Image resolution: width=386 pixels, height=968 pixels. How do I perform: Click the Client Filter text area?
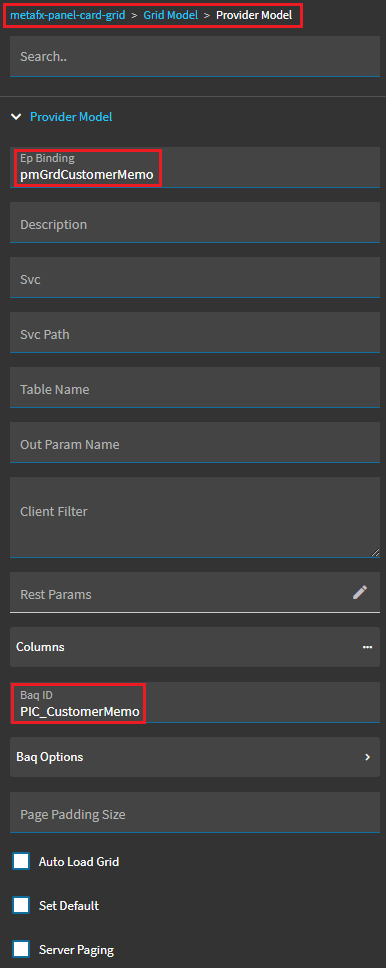click(195, 517)
